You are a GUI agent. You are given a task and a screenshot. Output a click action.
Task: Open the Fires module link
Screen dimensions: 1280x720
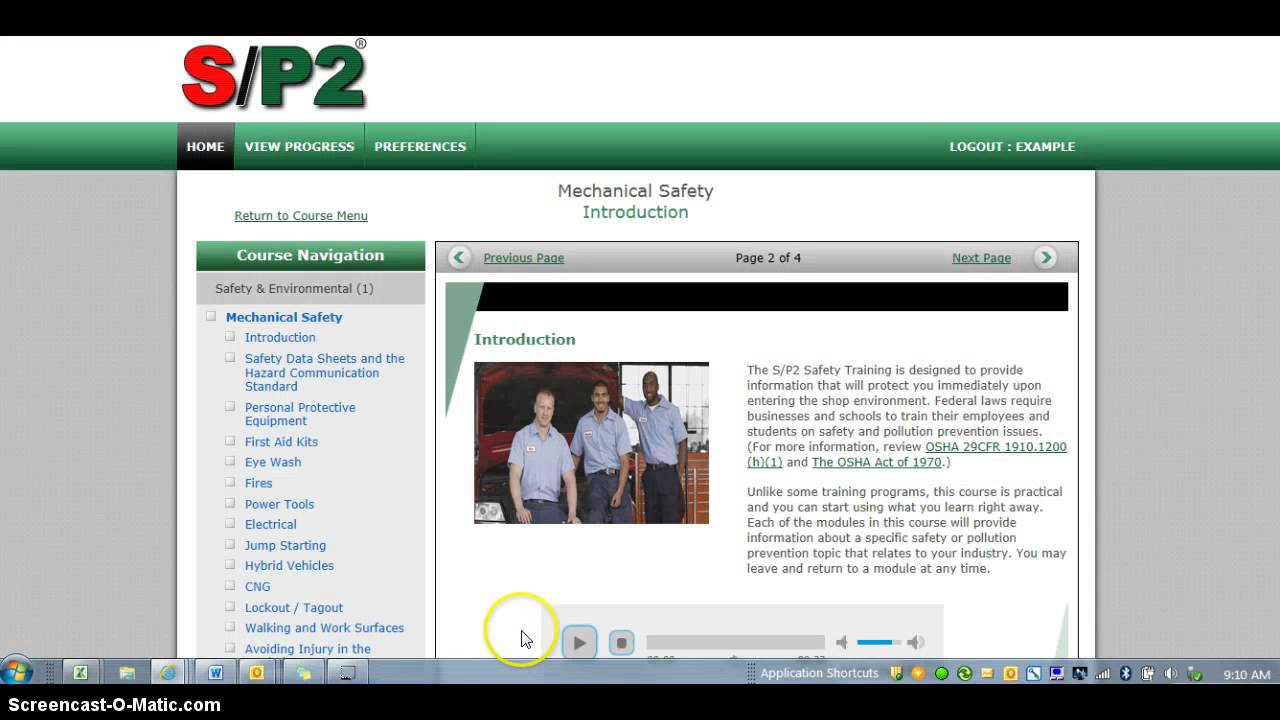pos(258,483)
